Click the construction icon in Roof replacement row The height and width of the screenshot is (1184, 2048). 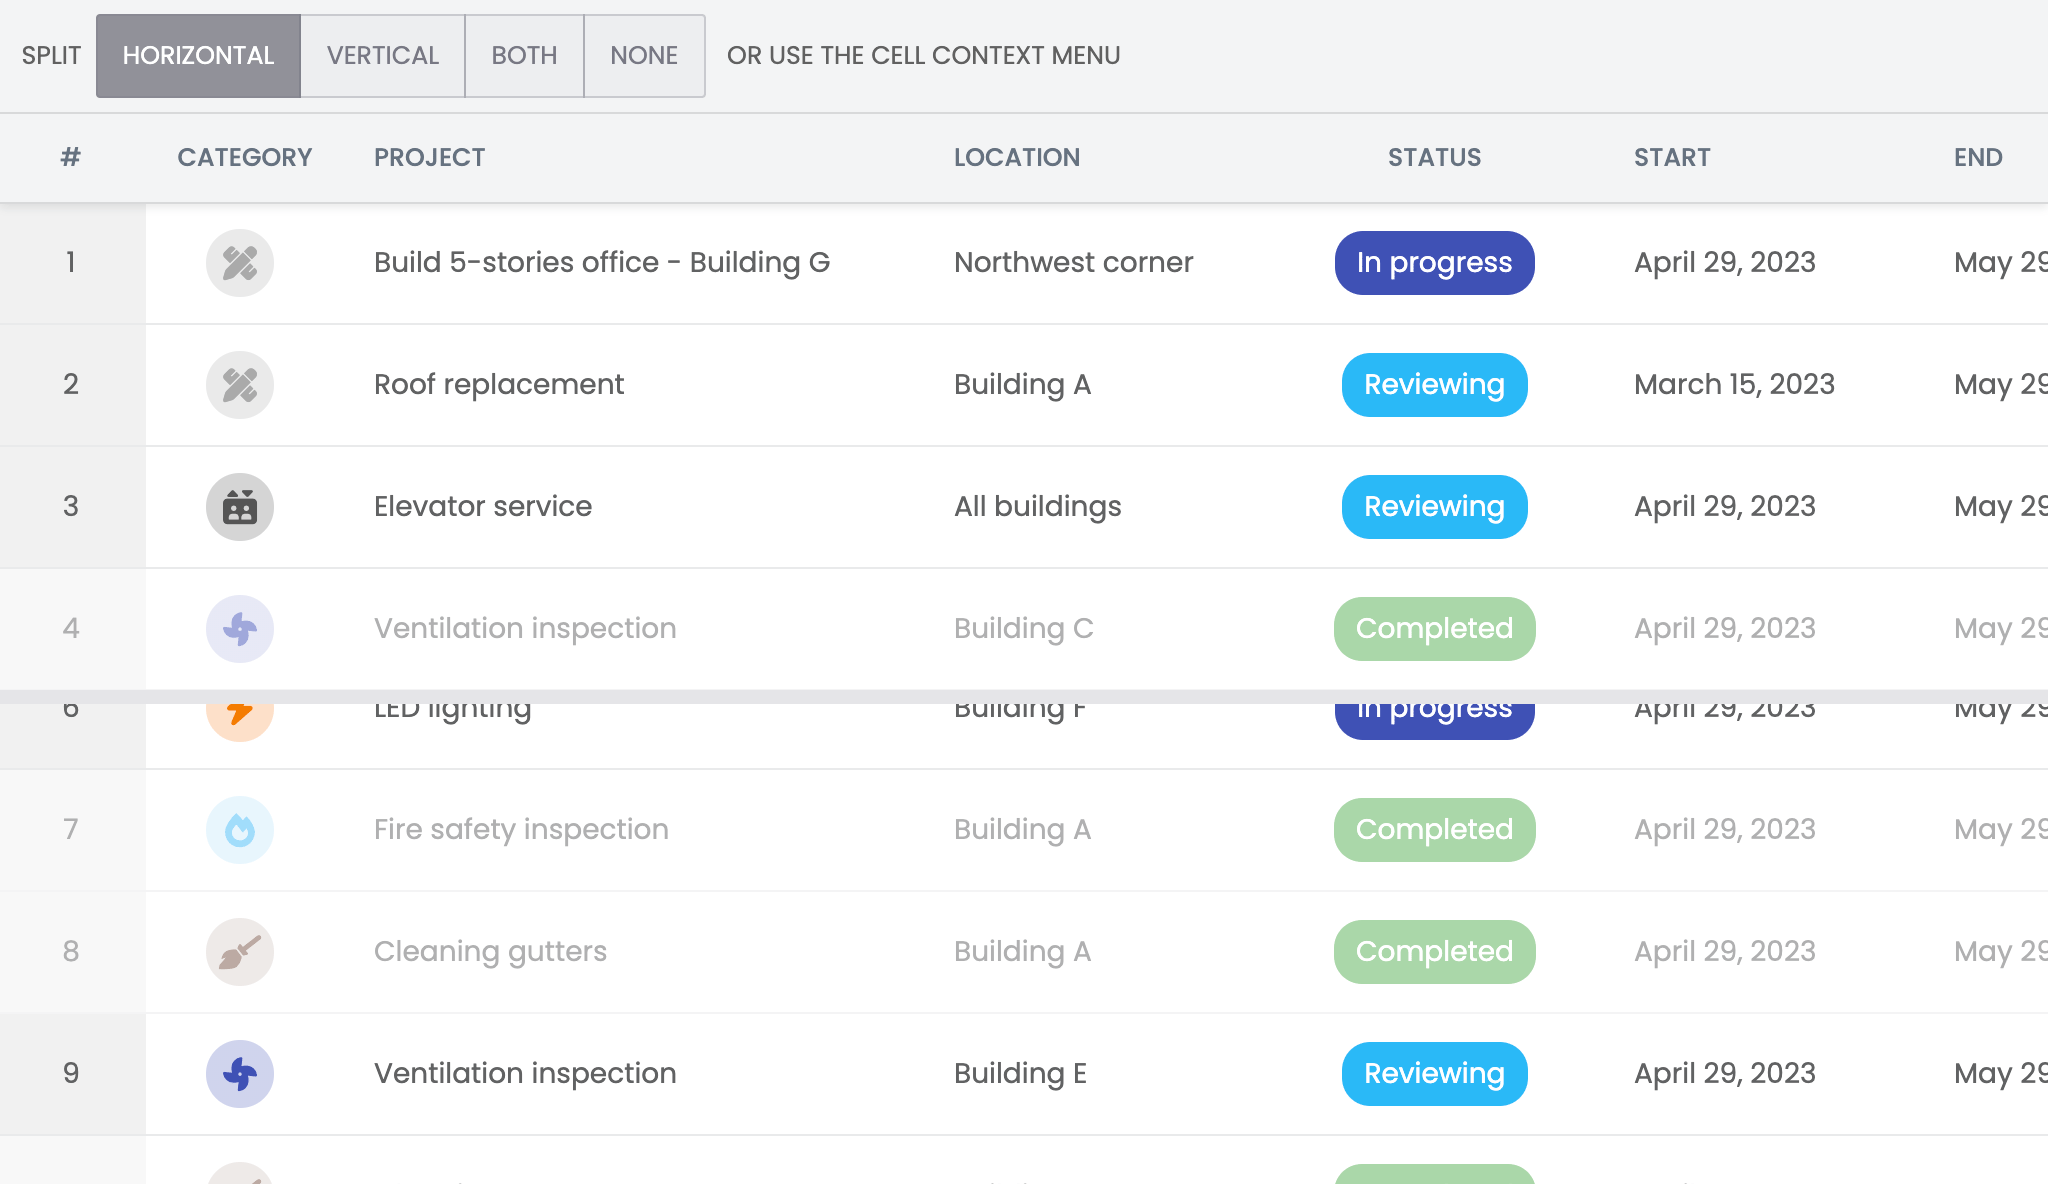(240, 385)
